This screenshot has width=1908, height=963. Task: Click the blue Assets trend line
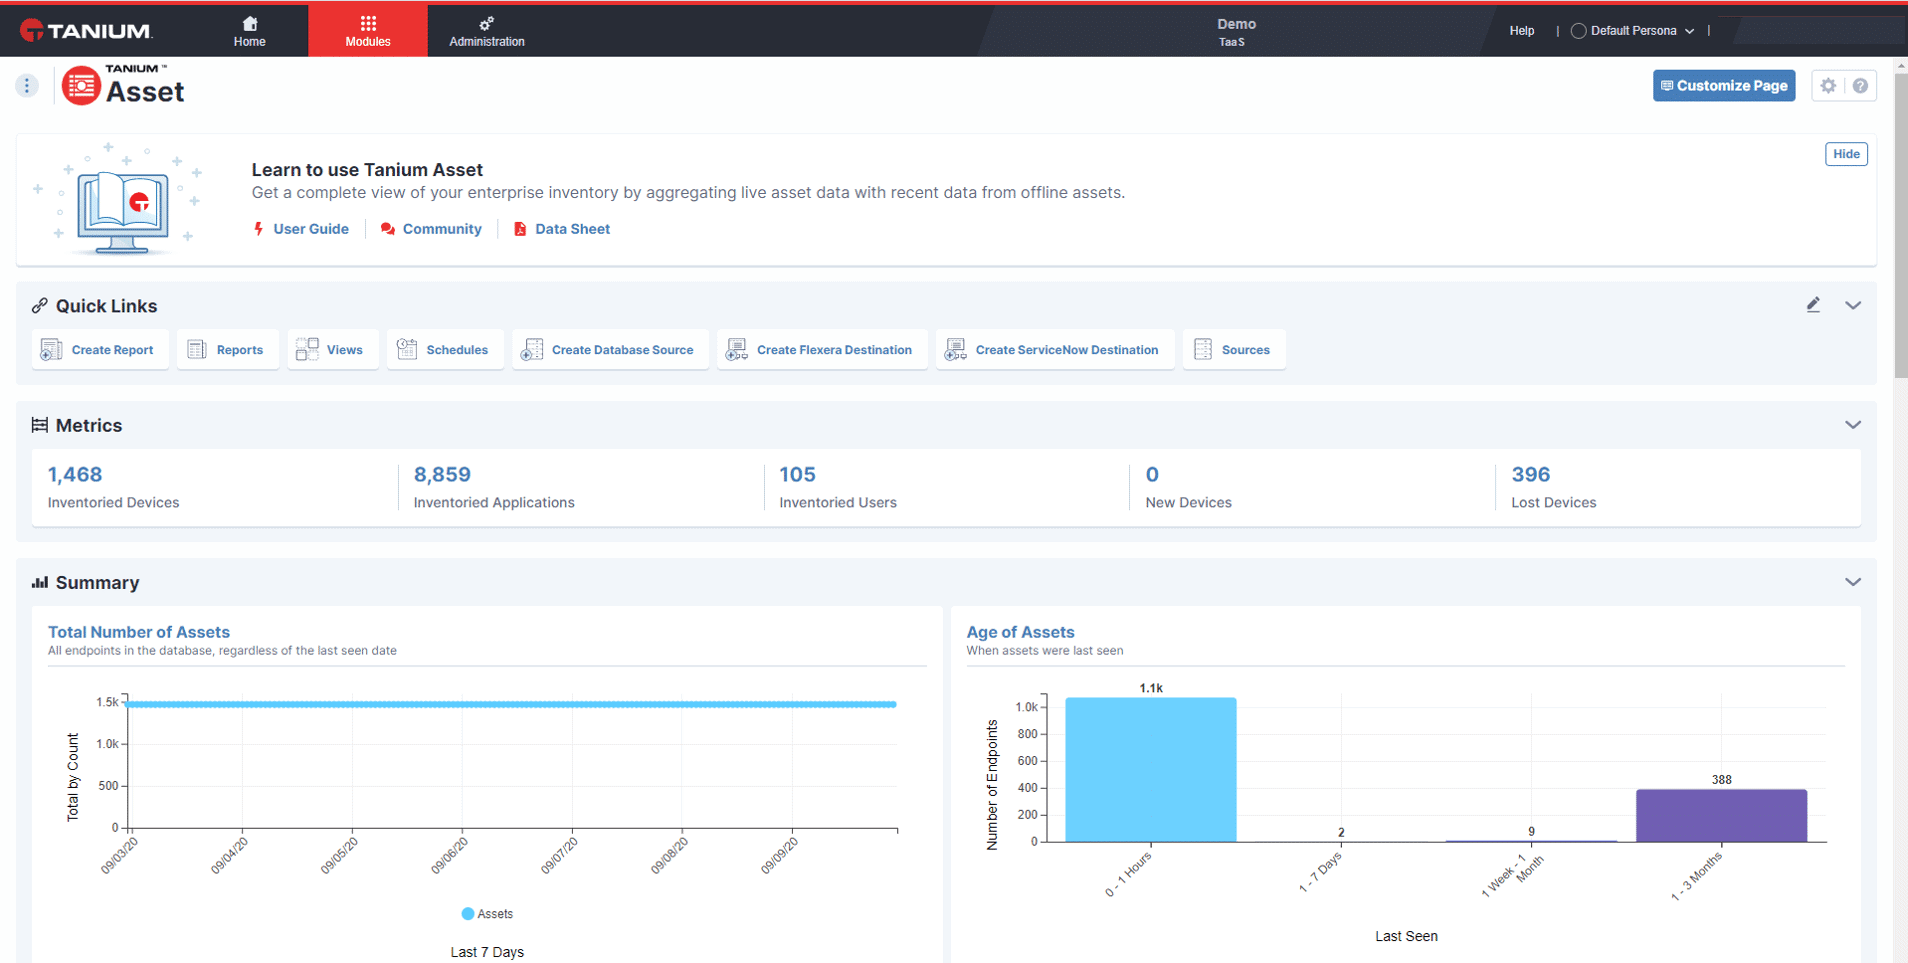[510, 704]
